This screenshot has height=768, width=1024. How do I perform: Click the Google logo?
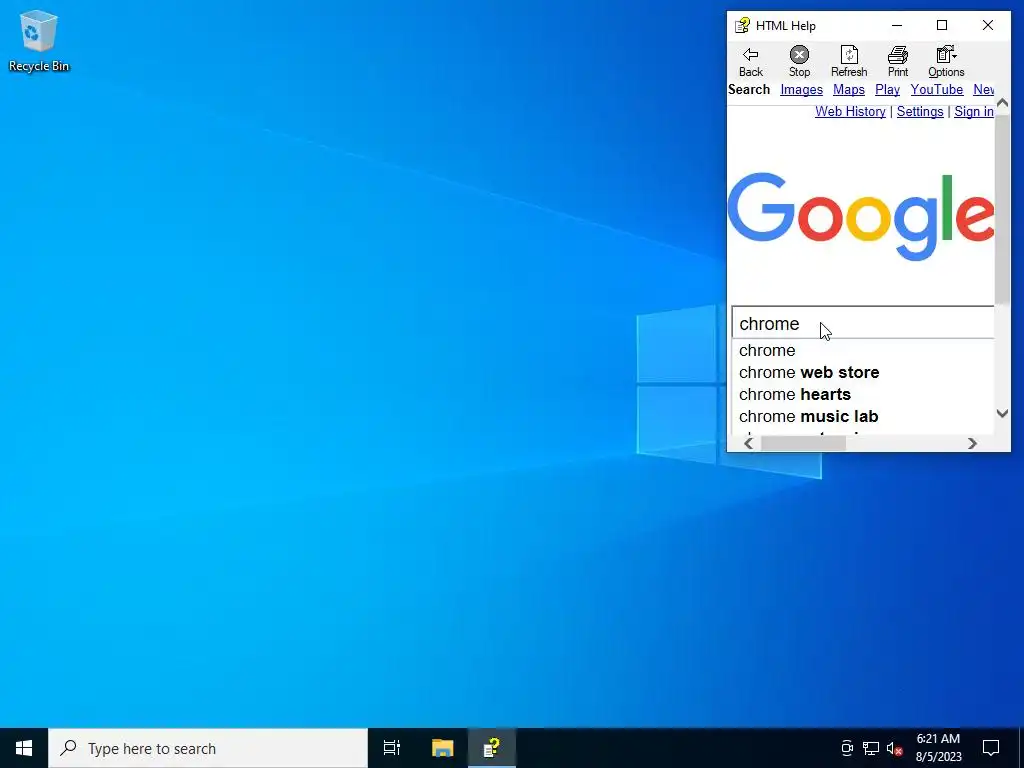(x=861, y=217)
